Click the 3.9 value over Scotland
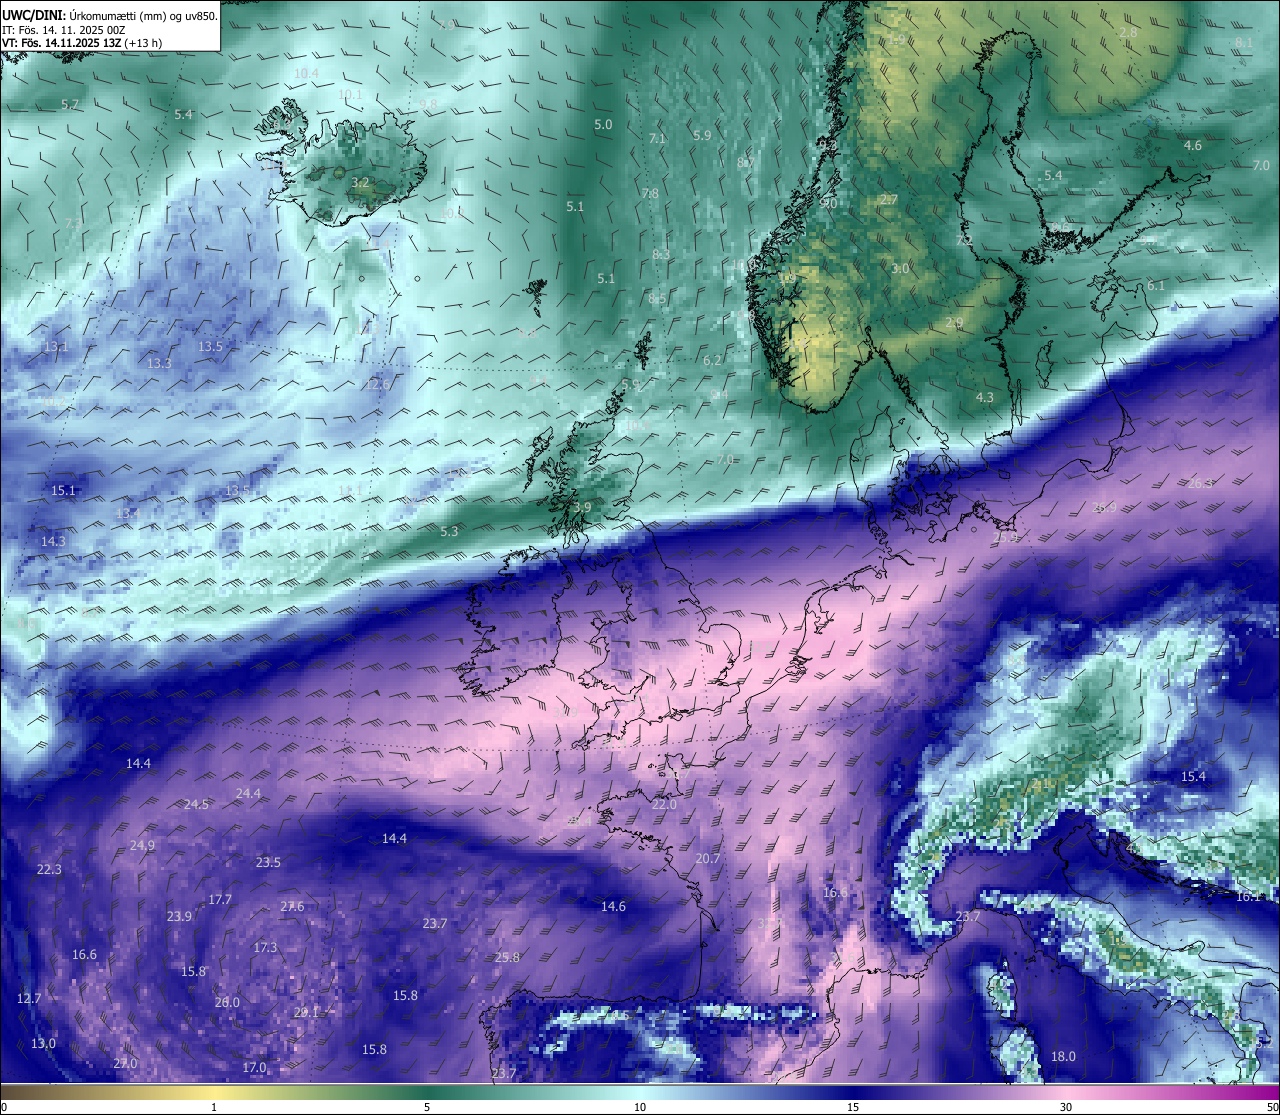The width and height of the screenshot is (1280, 1115). point(582,508)
